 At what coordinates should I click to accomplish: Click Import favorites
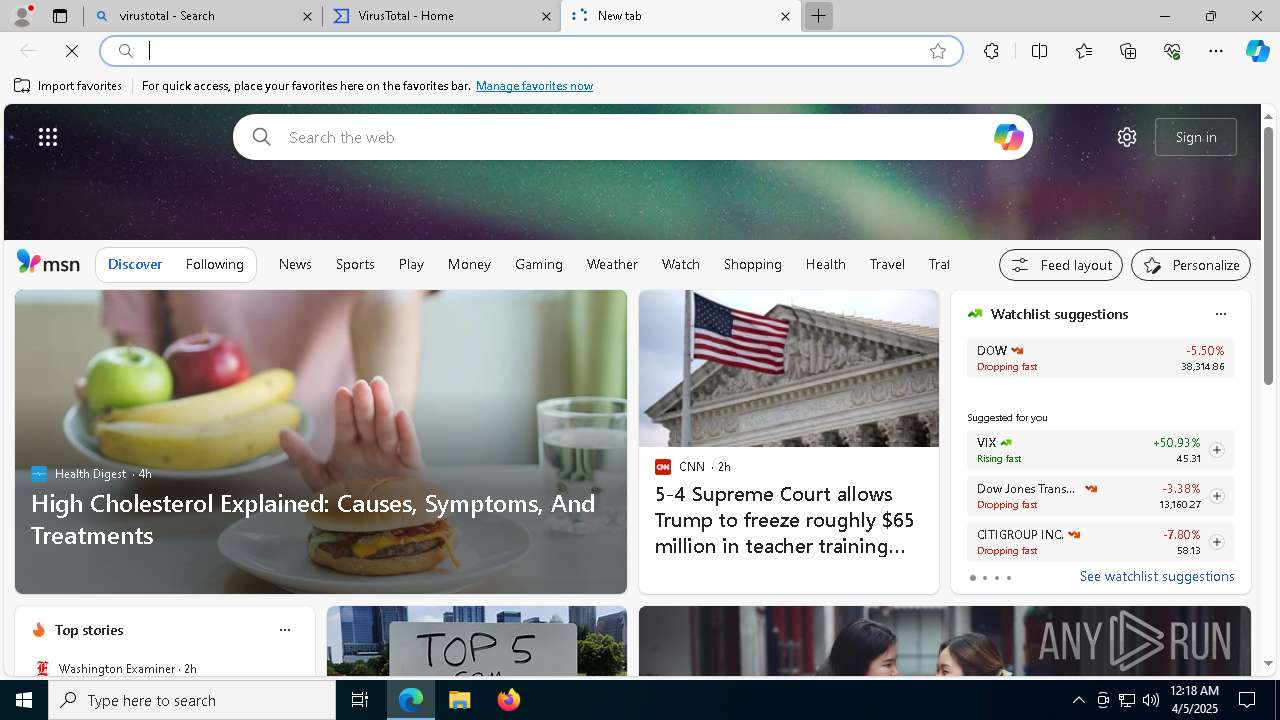68,86
